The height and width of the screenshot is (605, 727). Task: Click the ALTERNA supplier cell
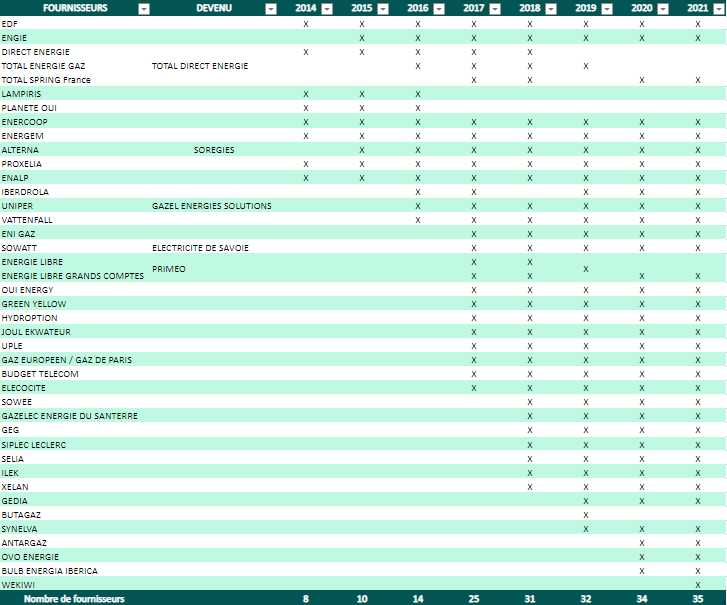(x=75, y=150)
